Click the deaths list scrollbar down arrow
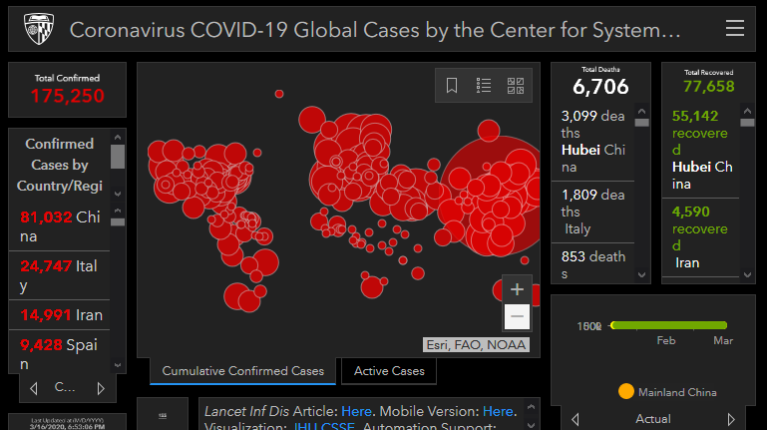The image size is (768, 430). pos(642,272)
